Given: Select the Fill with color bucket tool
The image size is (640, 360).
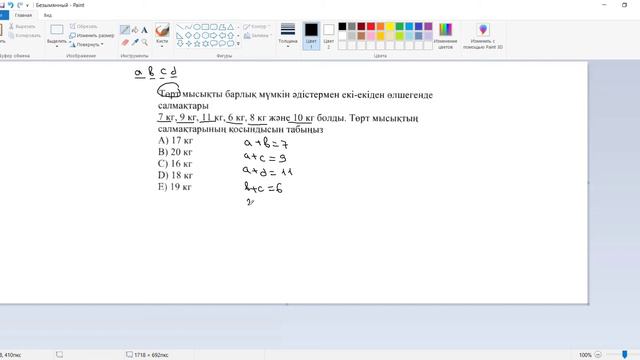Looking at the screenshot, I should [x=135, y=30].
